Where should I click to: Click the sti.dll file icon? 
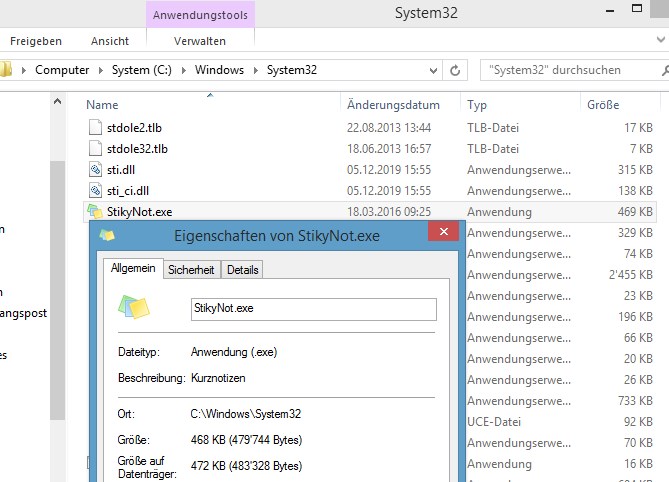pos(95,169)
